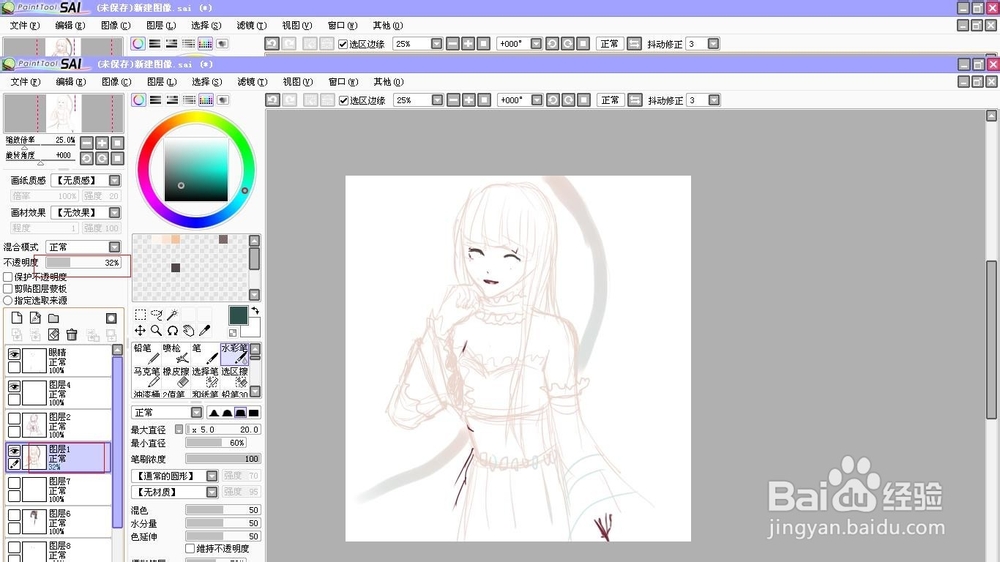
Task: Open 抖动修正 stabilizer dropdown in front window
Action: pyautogui.click(x=714, y=100)
